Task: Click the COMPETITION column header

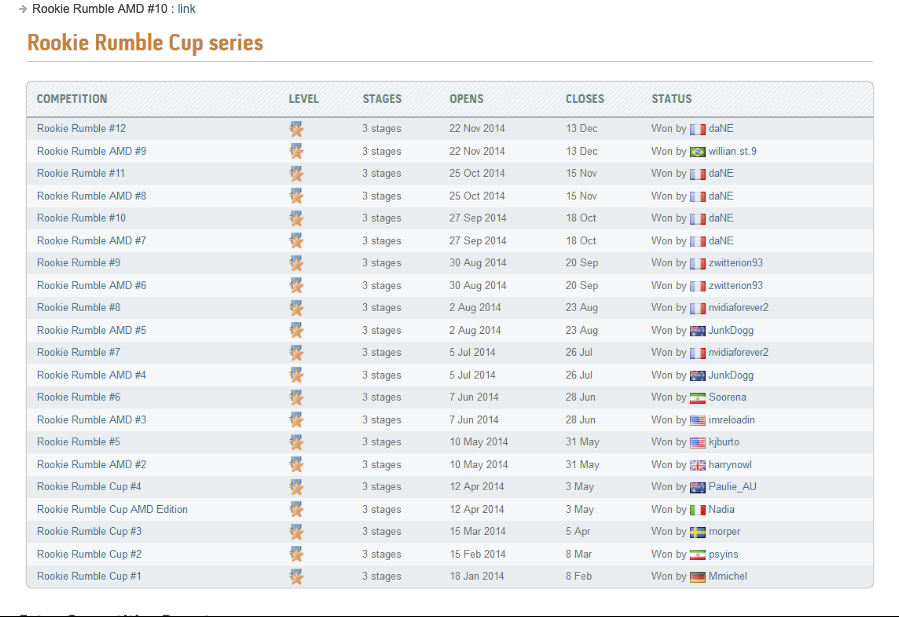Action: [72, 99]
